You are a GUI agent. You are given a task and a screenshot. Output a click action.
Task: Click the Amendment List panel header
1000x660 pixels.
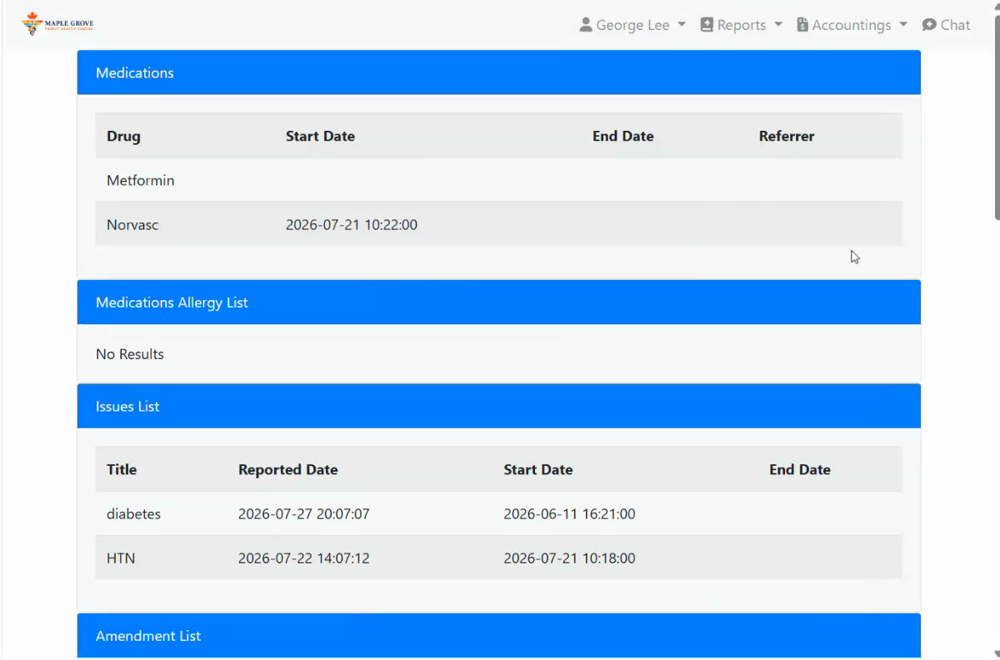tap(499, 636)
